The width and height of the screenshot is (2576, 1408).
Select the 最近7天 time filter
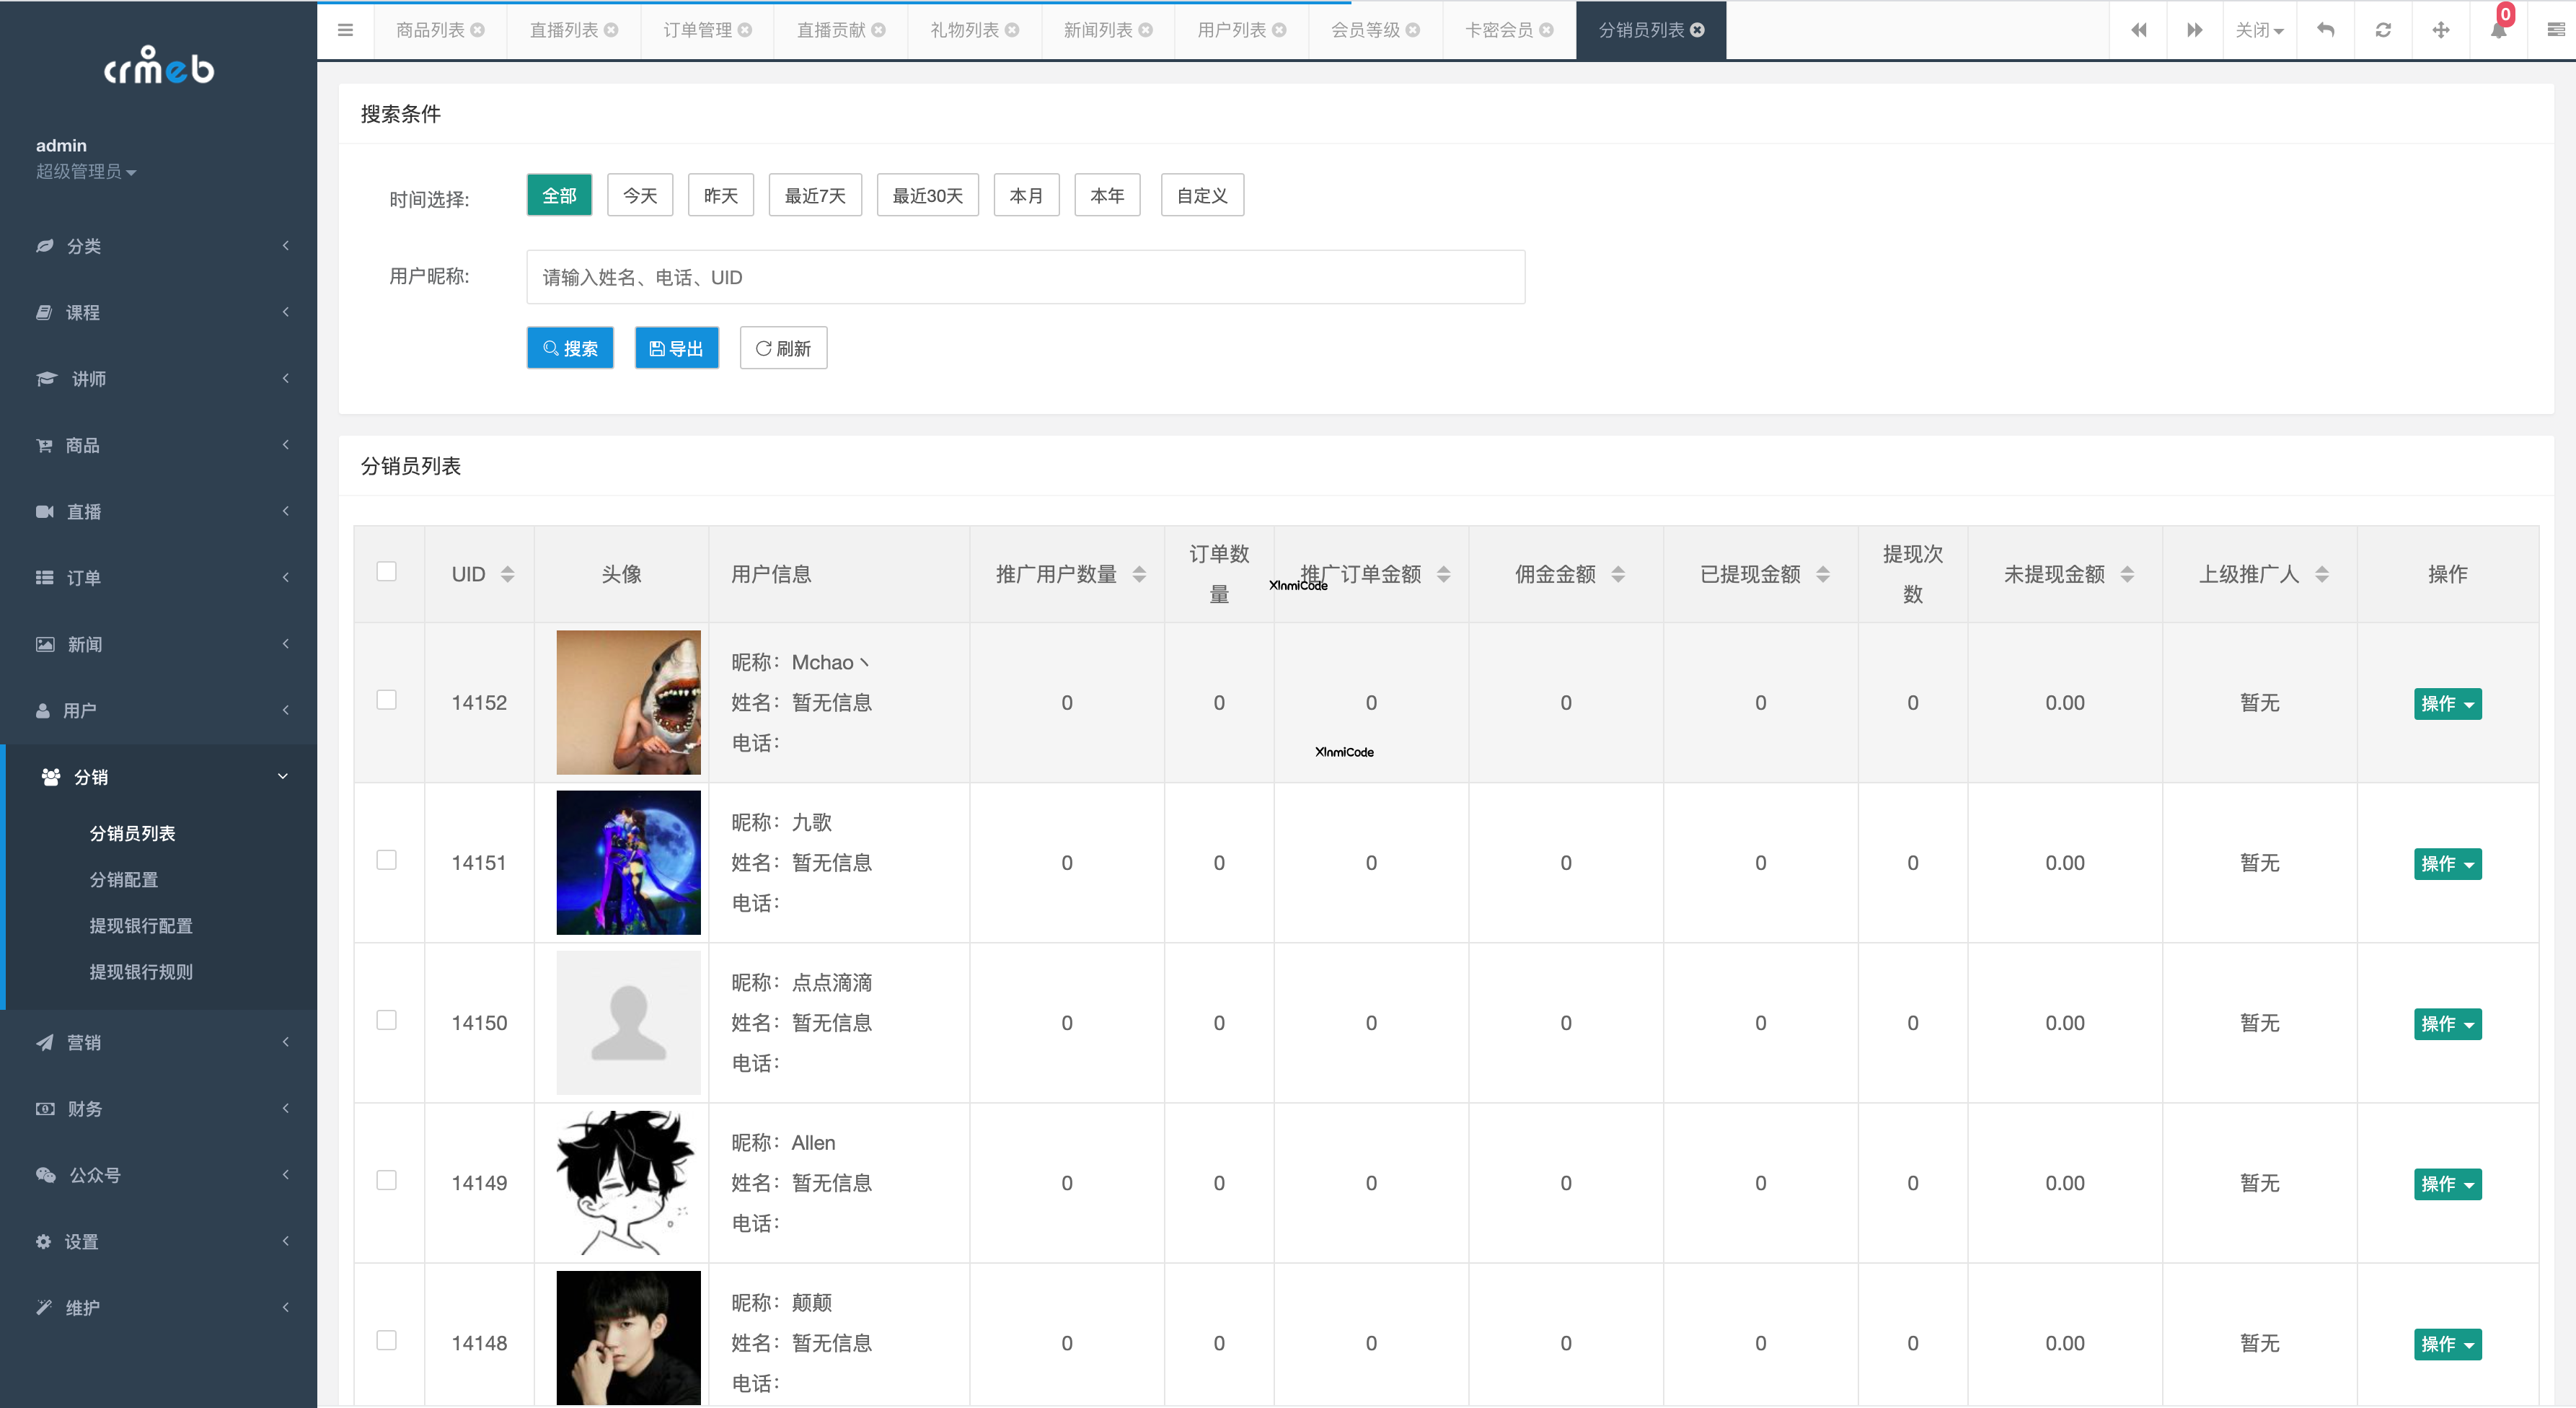(x=814, y=196)
